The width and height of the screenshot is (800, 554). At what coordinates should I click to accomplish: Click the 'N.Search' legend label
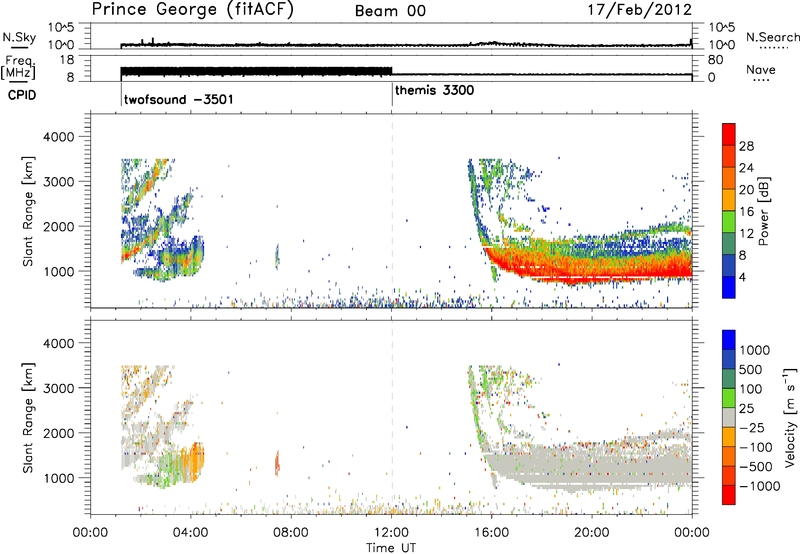tap(772, 37)
